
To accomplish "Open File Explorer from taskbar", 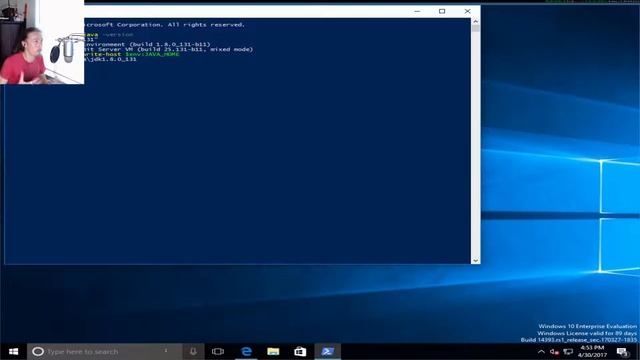I will tap(273, 351).
